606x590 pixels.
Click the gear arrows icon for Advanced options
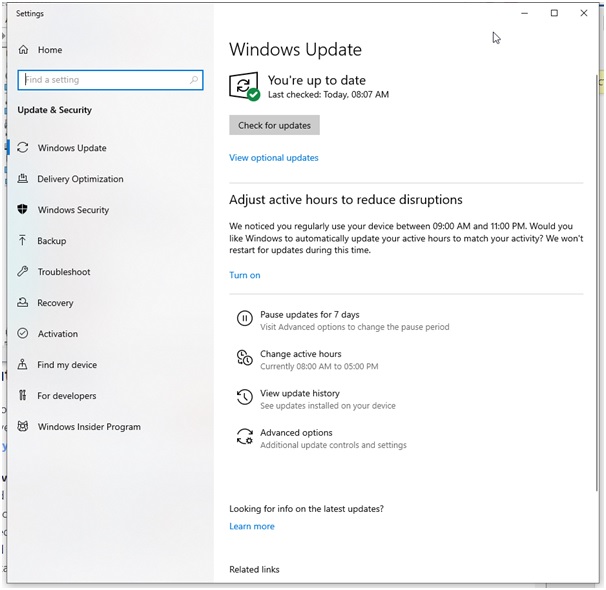(x=245, y=437)
